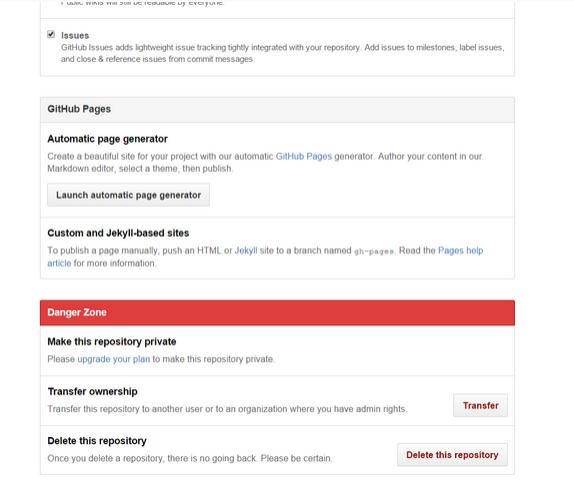Launch automatic page generator

pos(128,195)
